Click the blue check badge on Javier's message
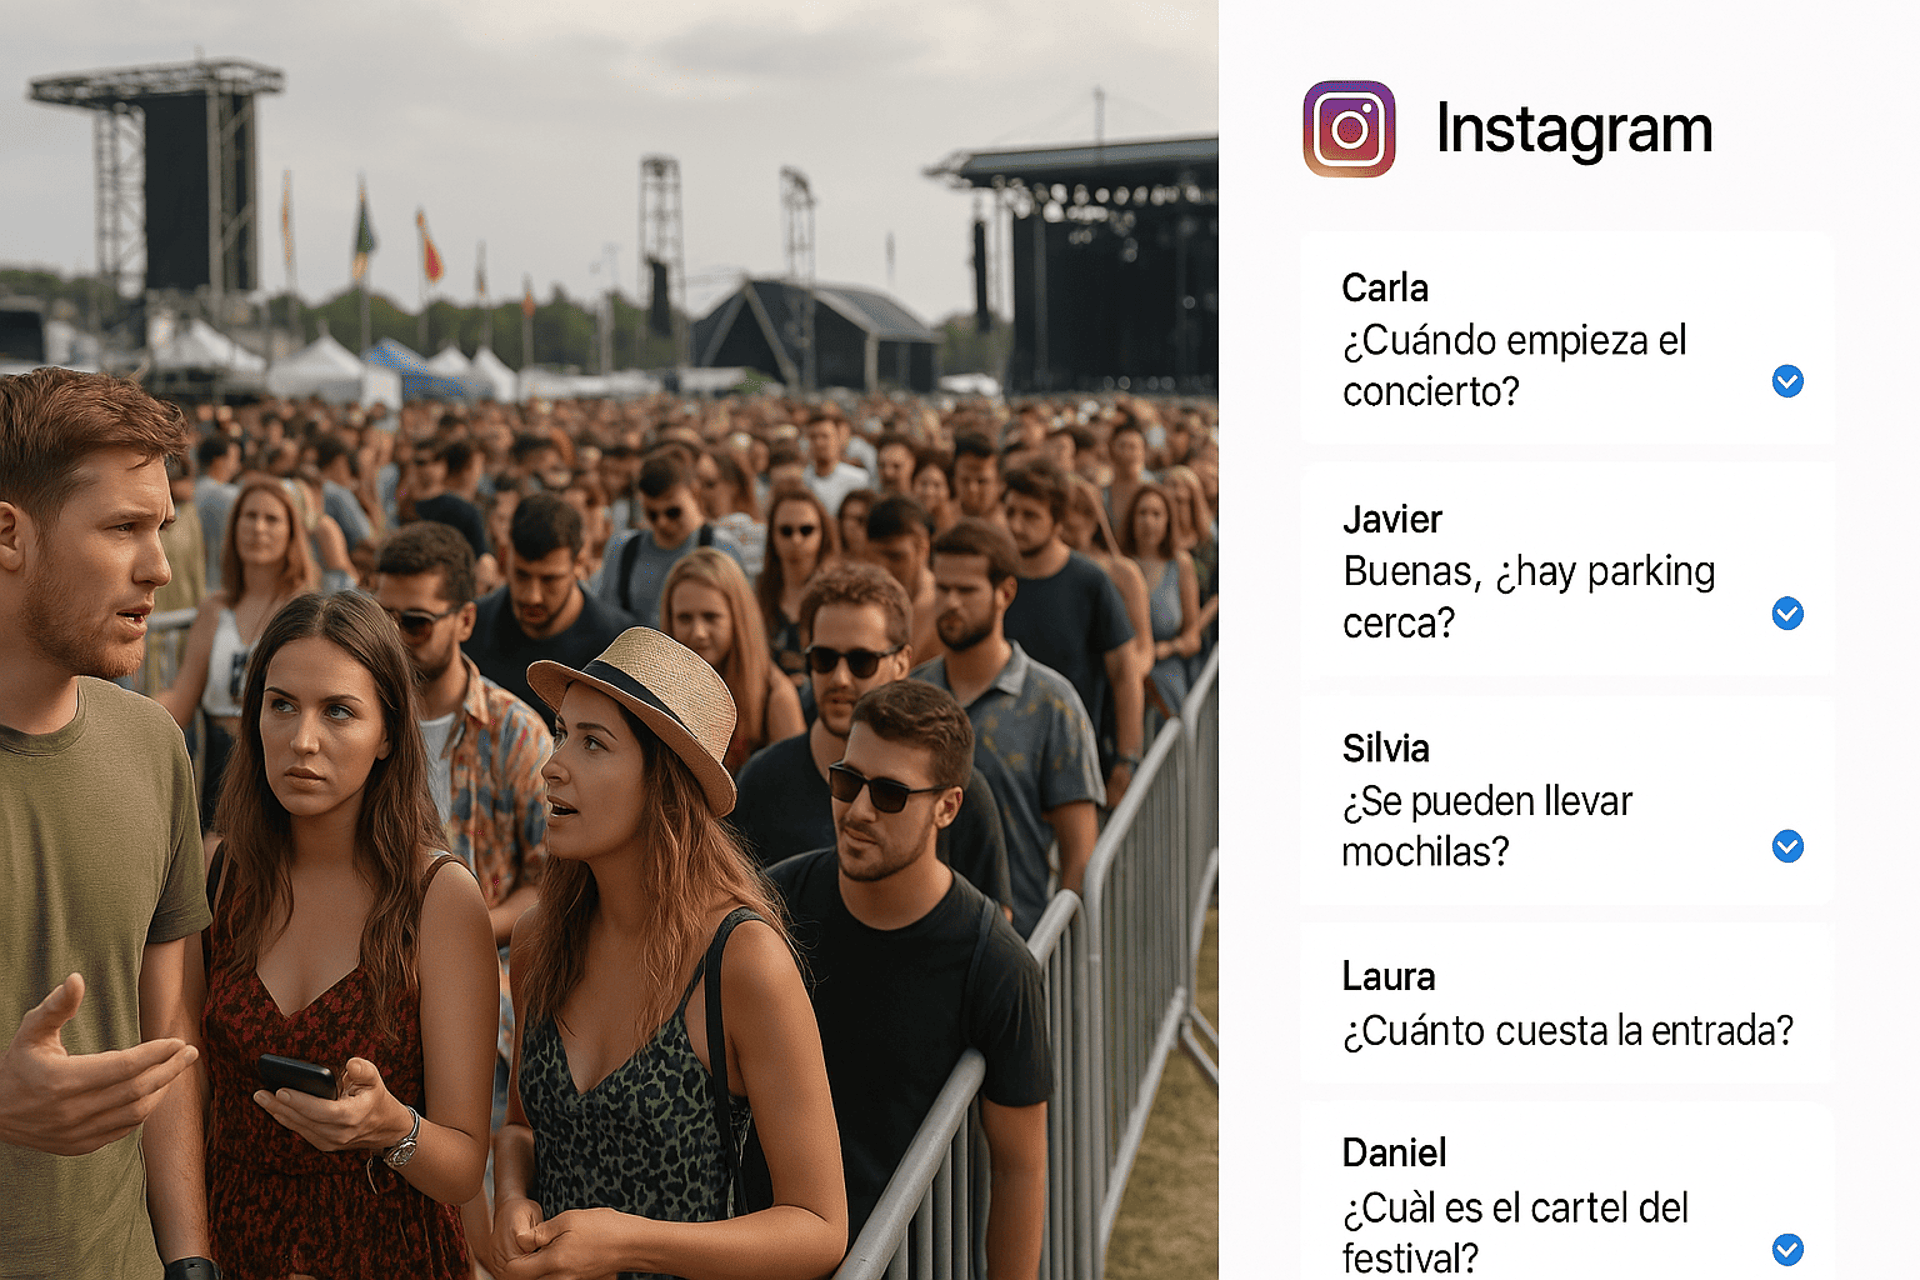Viewport: 1920px width, 1280px height. click(1788, 613)
